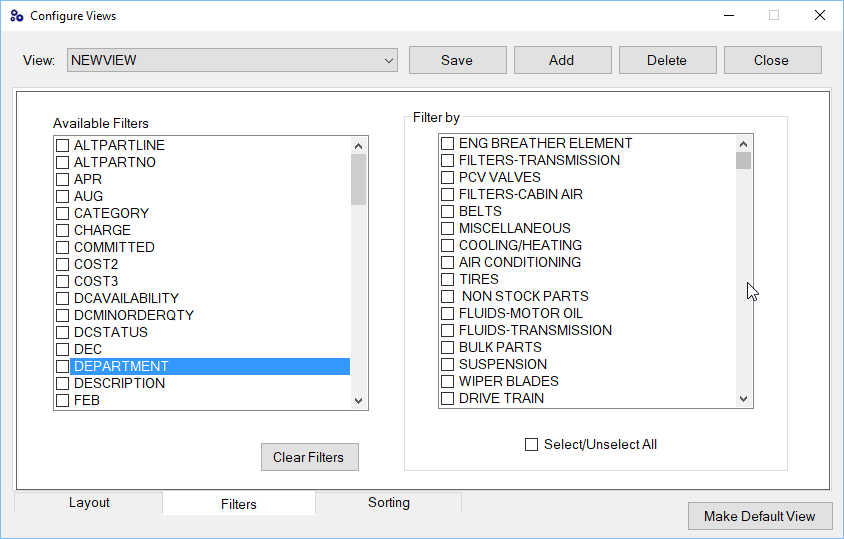Check the ALTPARTLINE filter checkbox
The height and width of the screenshot is (539, 844).
click(62, 145)
